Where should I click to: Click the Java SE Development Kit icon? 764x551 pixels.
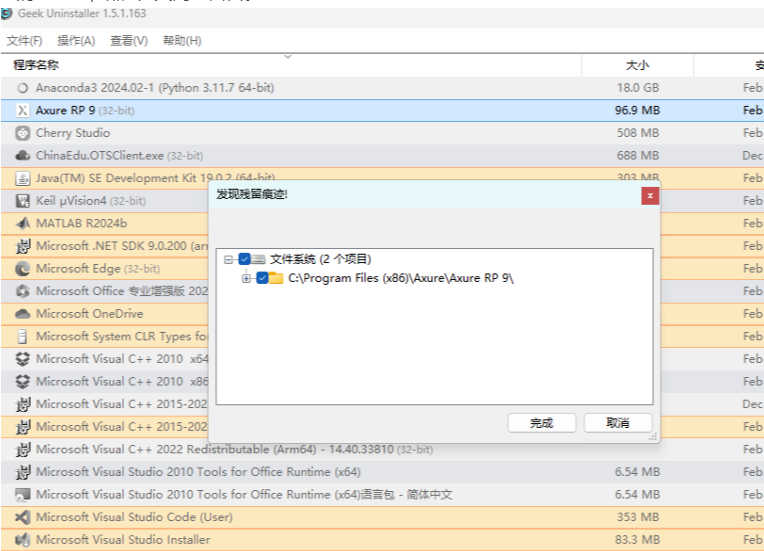(x=22, y=178)
